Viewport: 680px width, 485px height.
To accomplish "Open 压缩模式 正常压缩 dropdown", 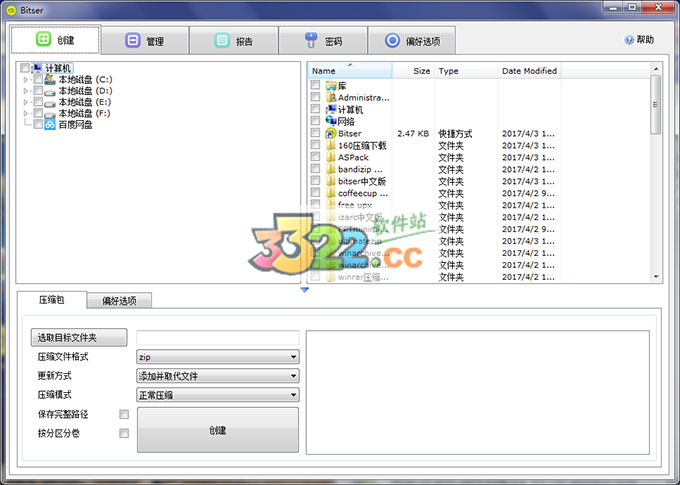I will pos(218,395).
